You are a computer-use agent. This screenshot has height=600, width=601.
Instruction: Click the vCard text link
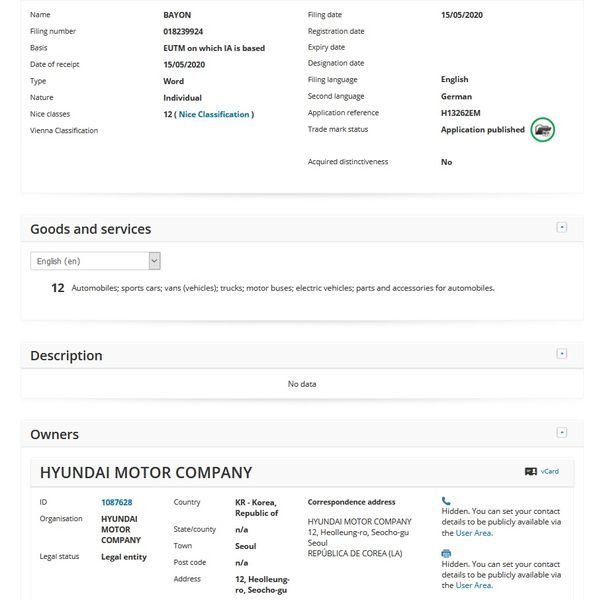pos(549,471)
